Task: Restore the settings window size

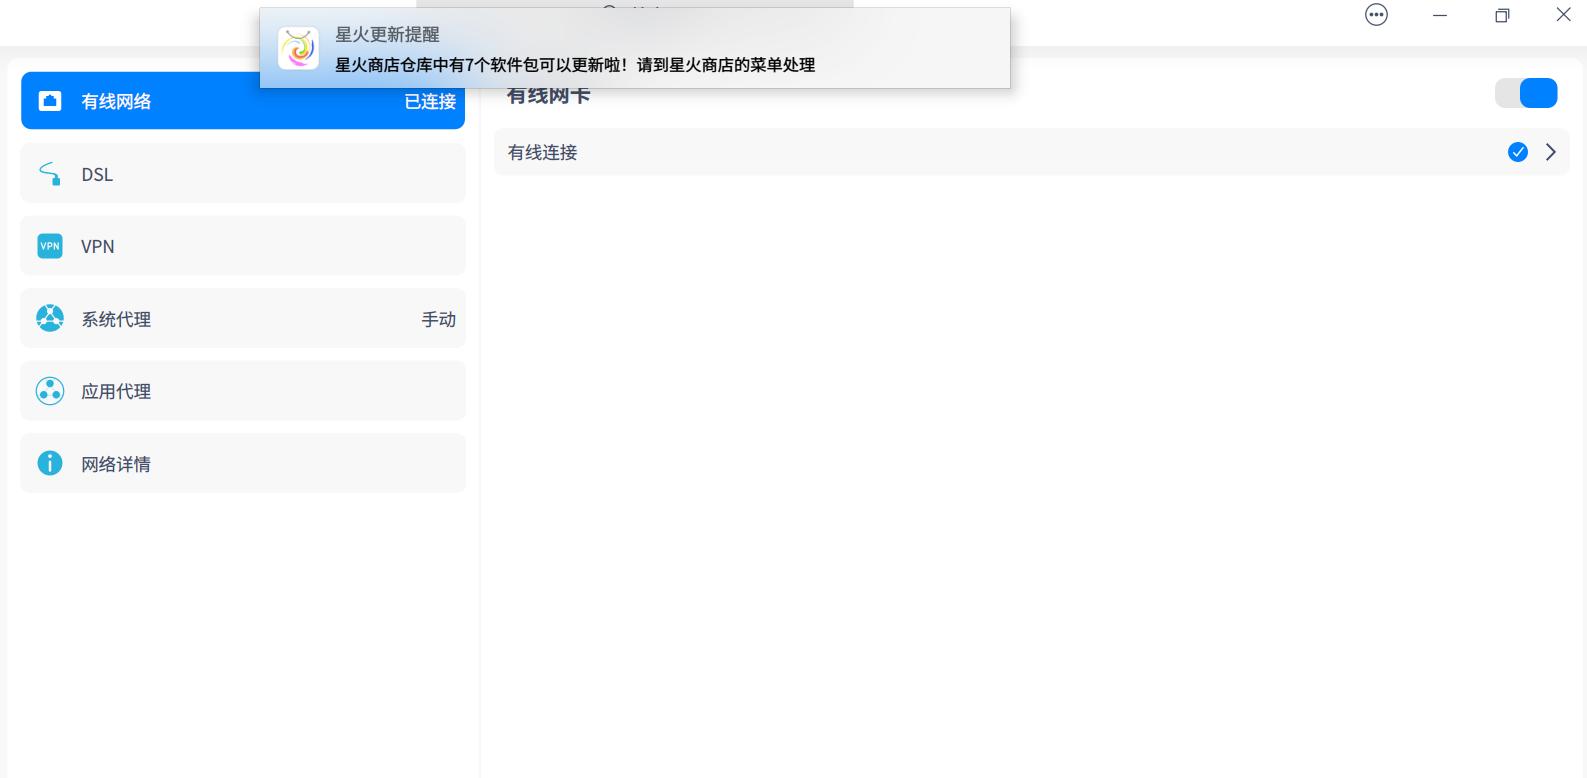Action: [1502, 15]
